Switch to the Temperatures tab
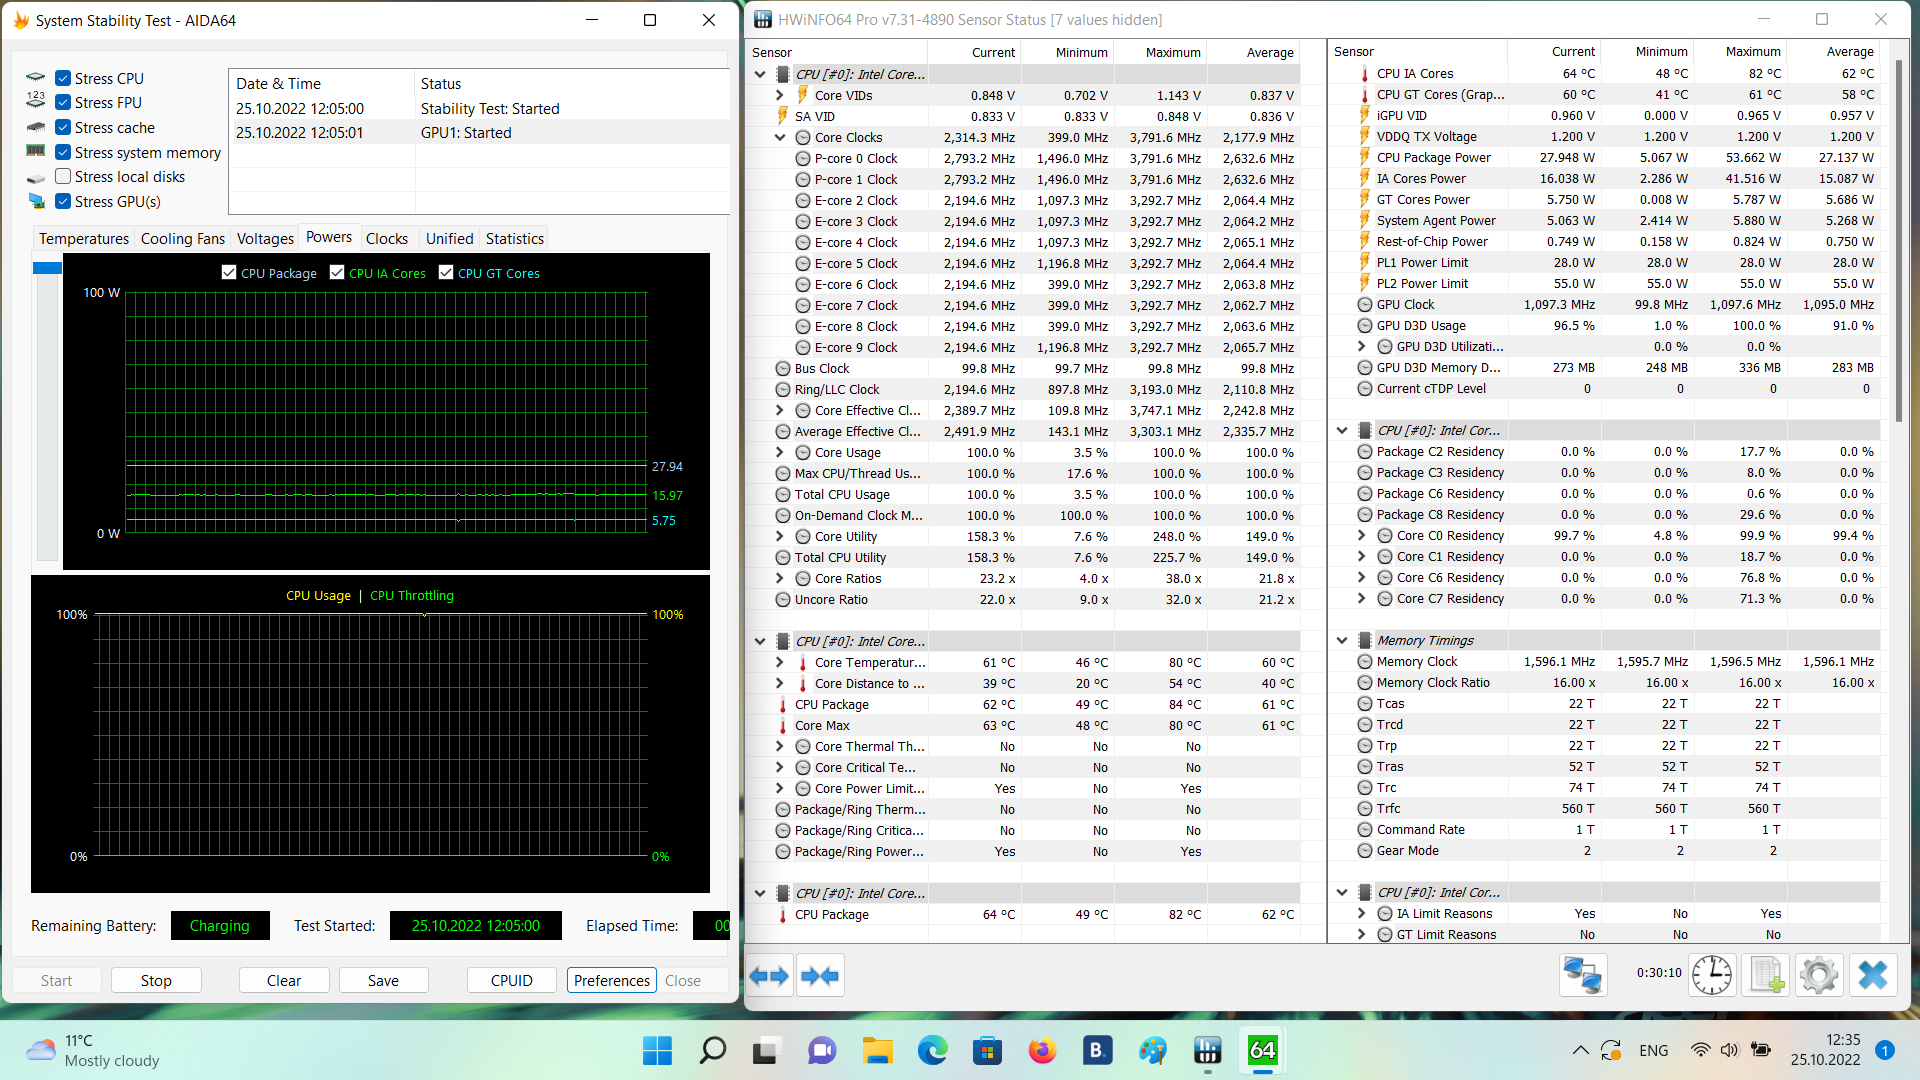 [x=83, y=239]
